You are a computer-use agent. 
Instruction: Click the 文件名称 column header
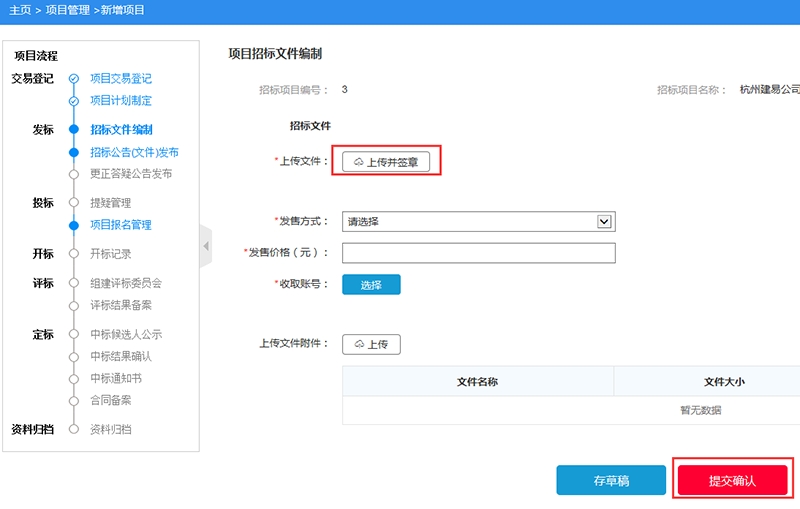point(477,382)
